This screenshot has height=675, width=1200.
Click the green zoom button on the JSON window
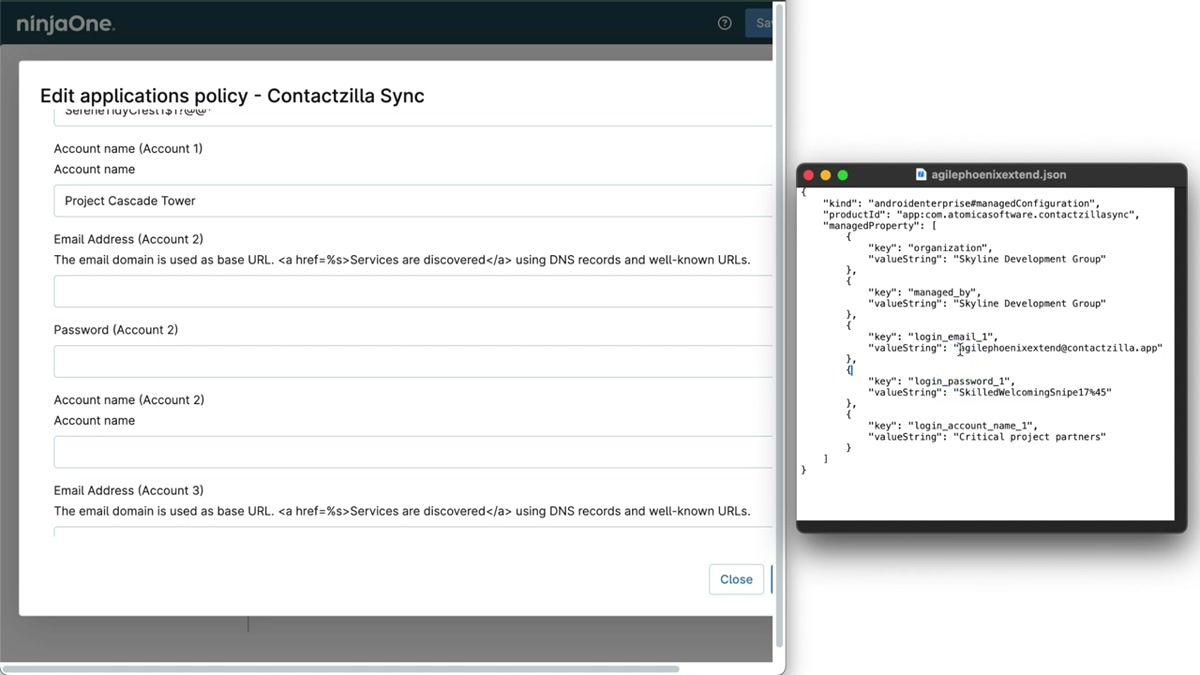[x=844, y=173]
